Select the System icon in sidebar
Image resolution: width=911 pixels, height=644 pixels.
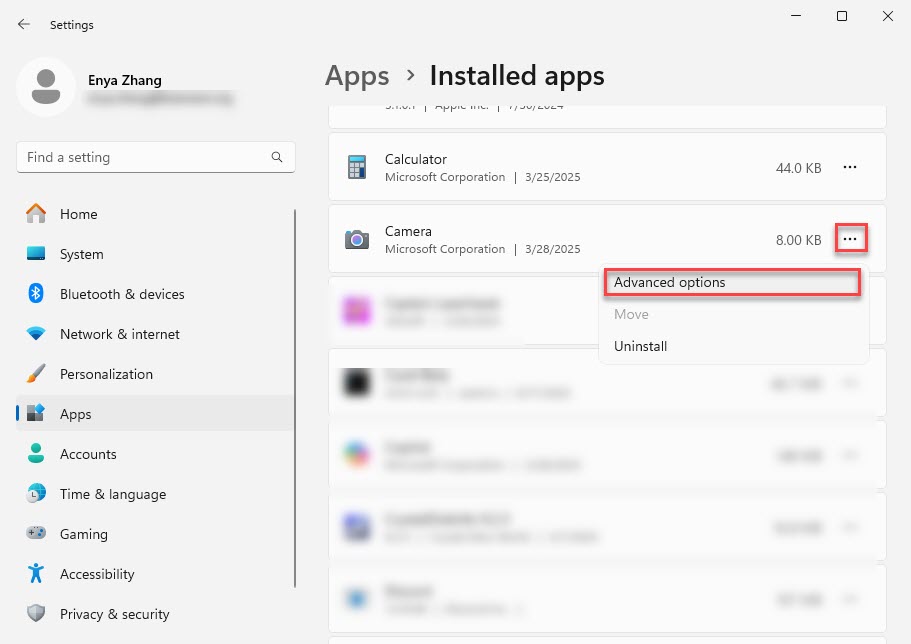(37, 254)
